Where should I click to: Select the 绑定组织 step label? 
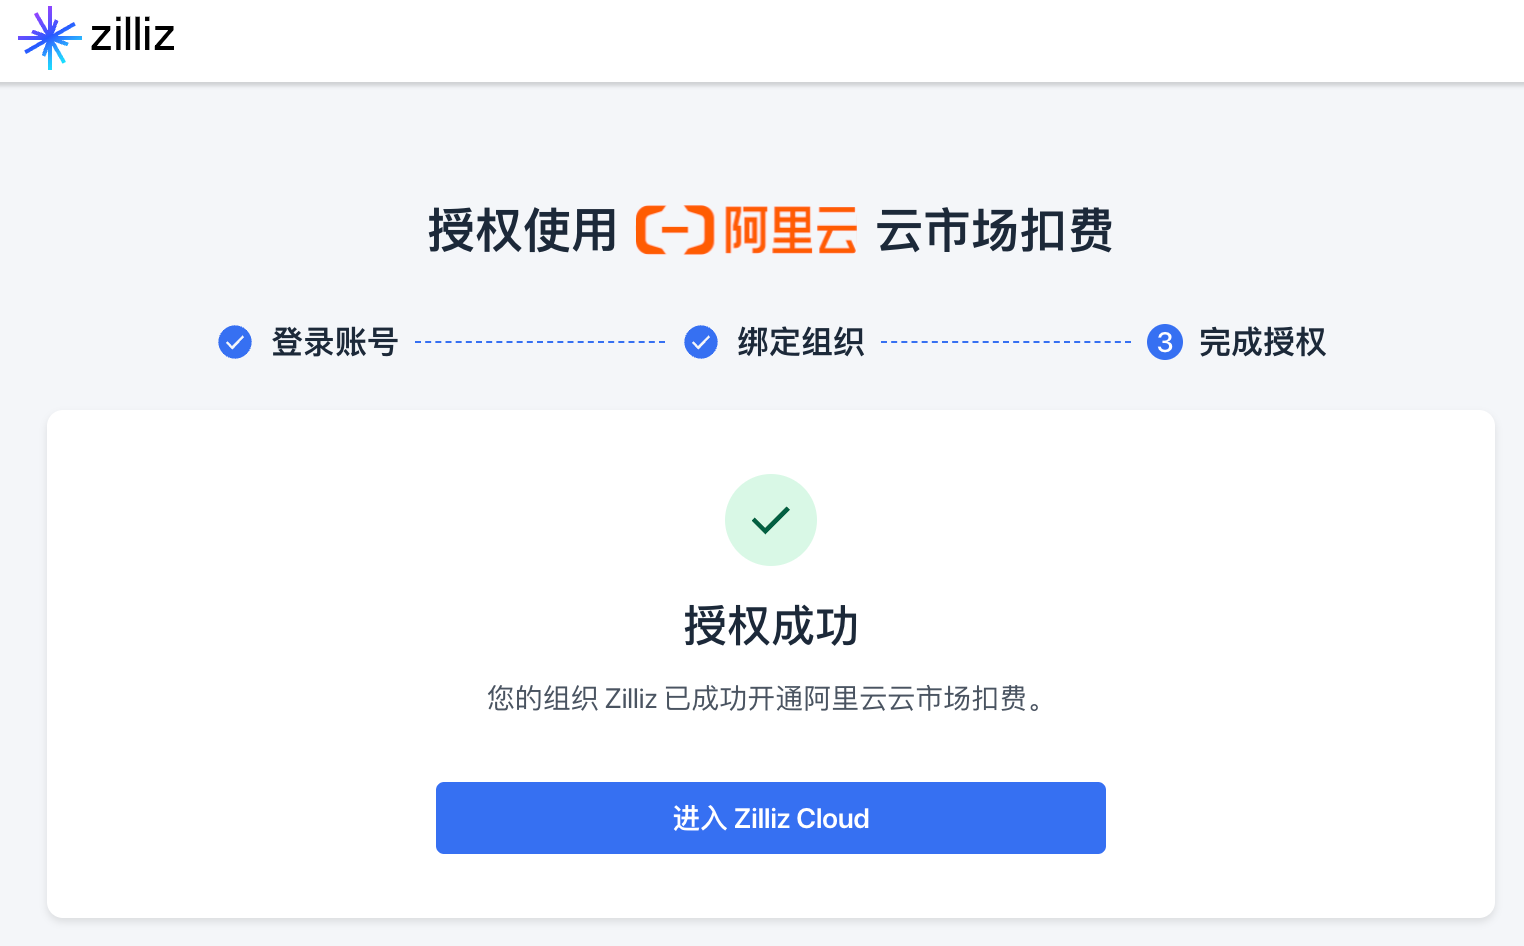click(x=801, y=342)
